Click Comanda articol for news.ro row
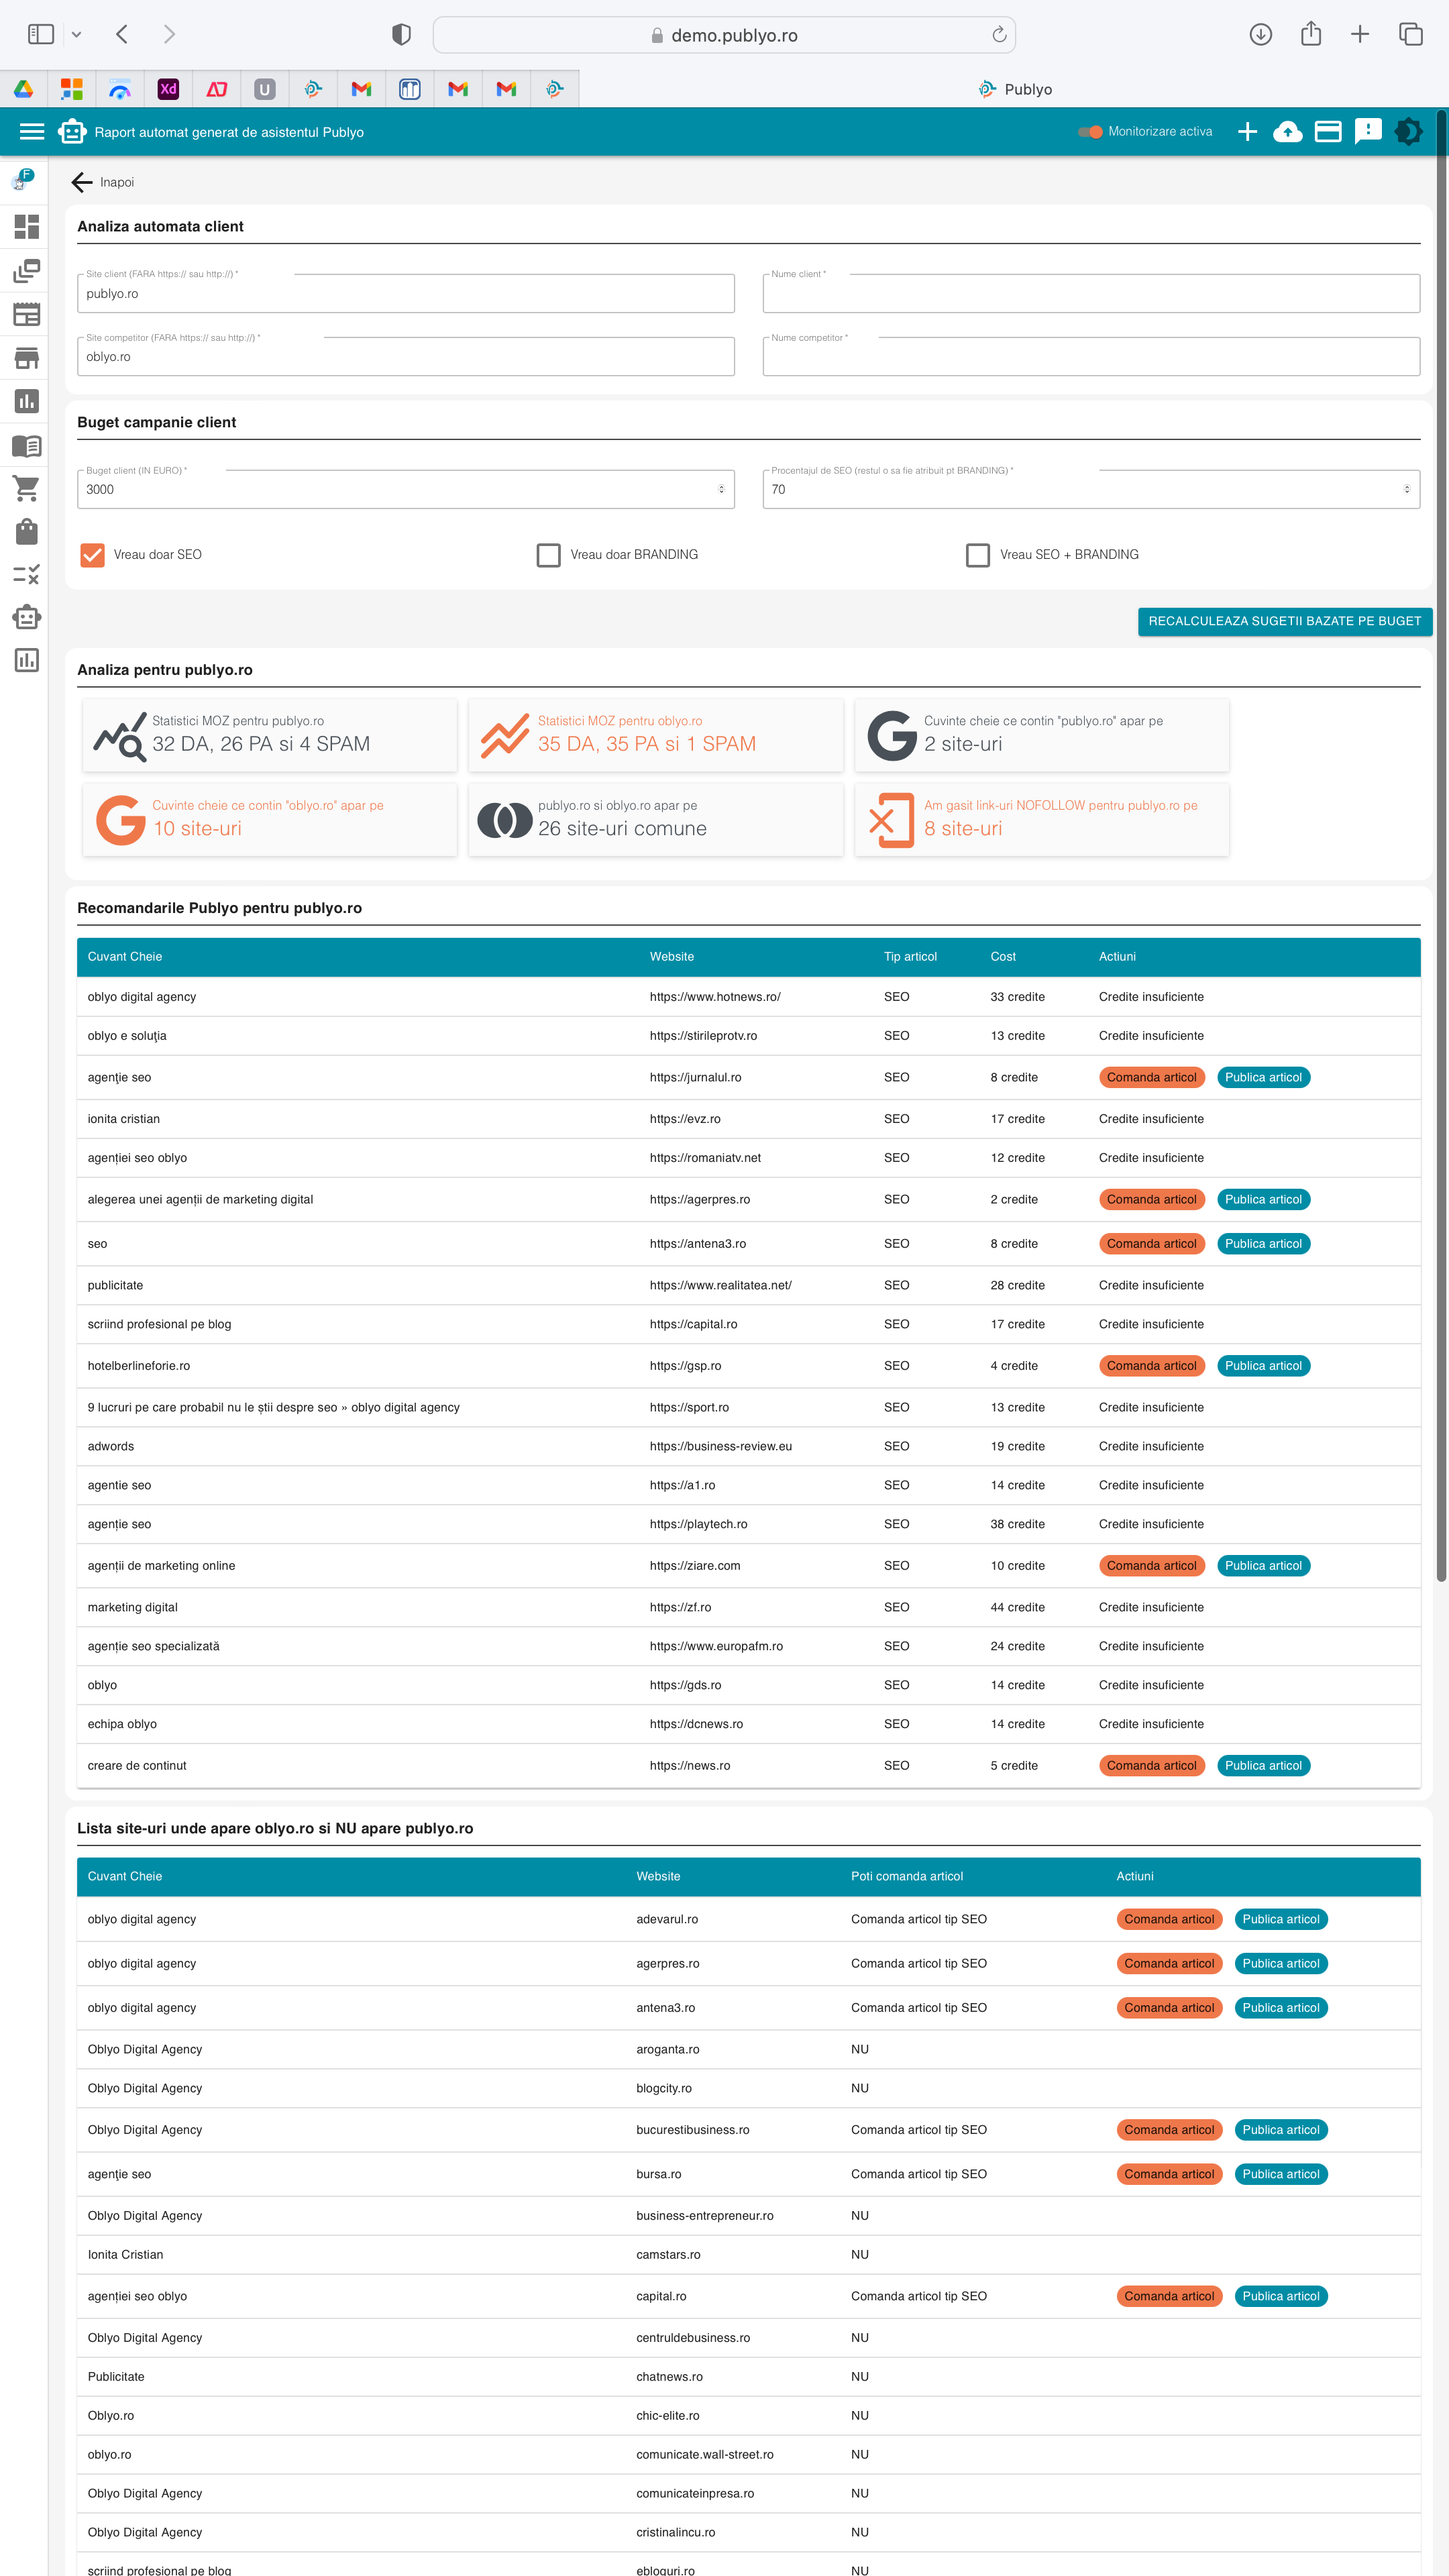 (1151, 1766)
